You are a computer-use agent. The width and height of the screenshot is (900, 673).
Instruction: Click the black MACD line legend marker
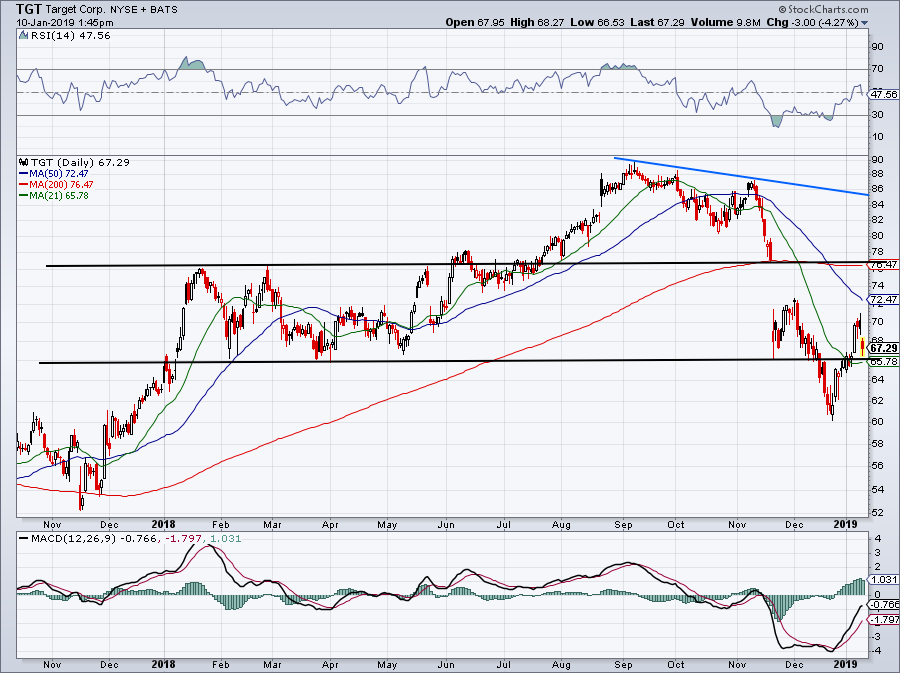click(23, 539)
